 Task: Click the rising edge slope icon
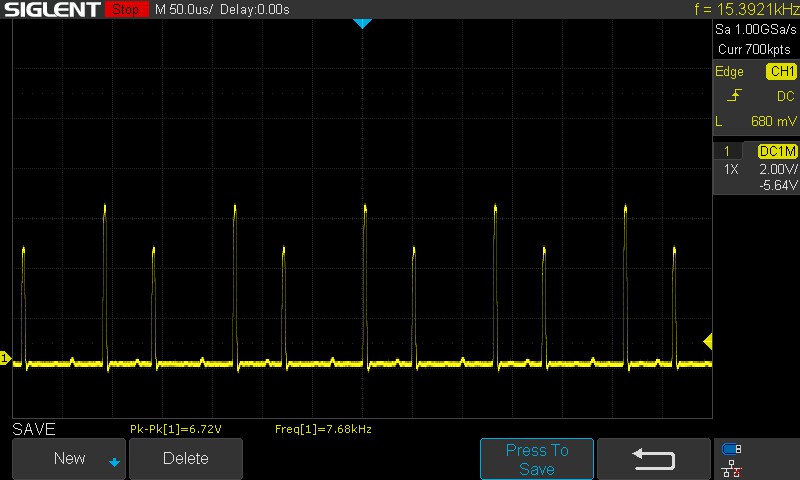click(734, 95)
